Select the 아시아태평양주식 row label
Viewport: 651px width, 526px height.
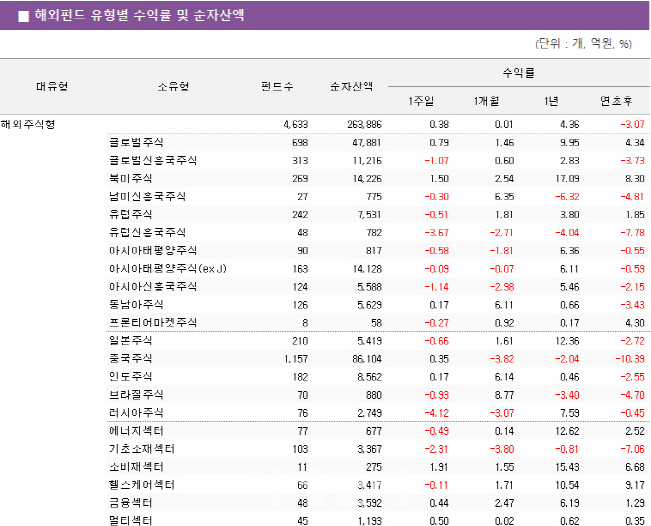coord(153,250)
